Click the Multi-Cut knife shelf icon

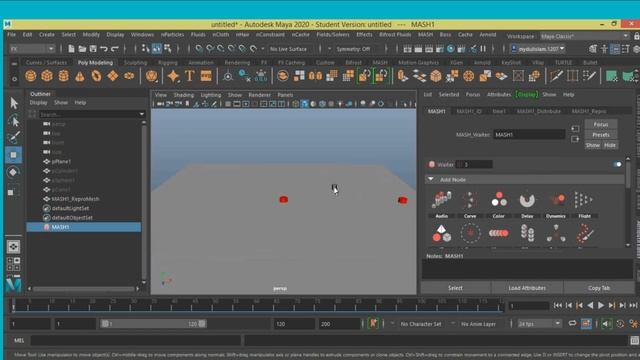pyautogui.click(x=556, y=76)
